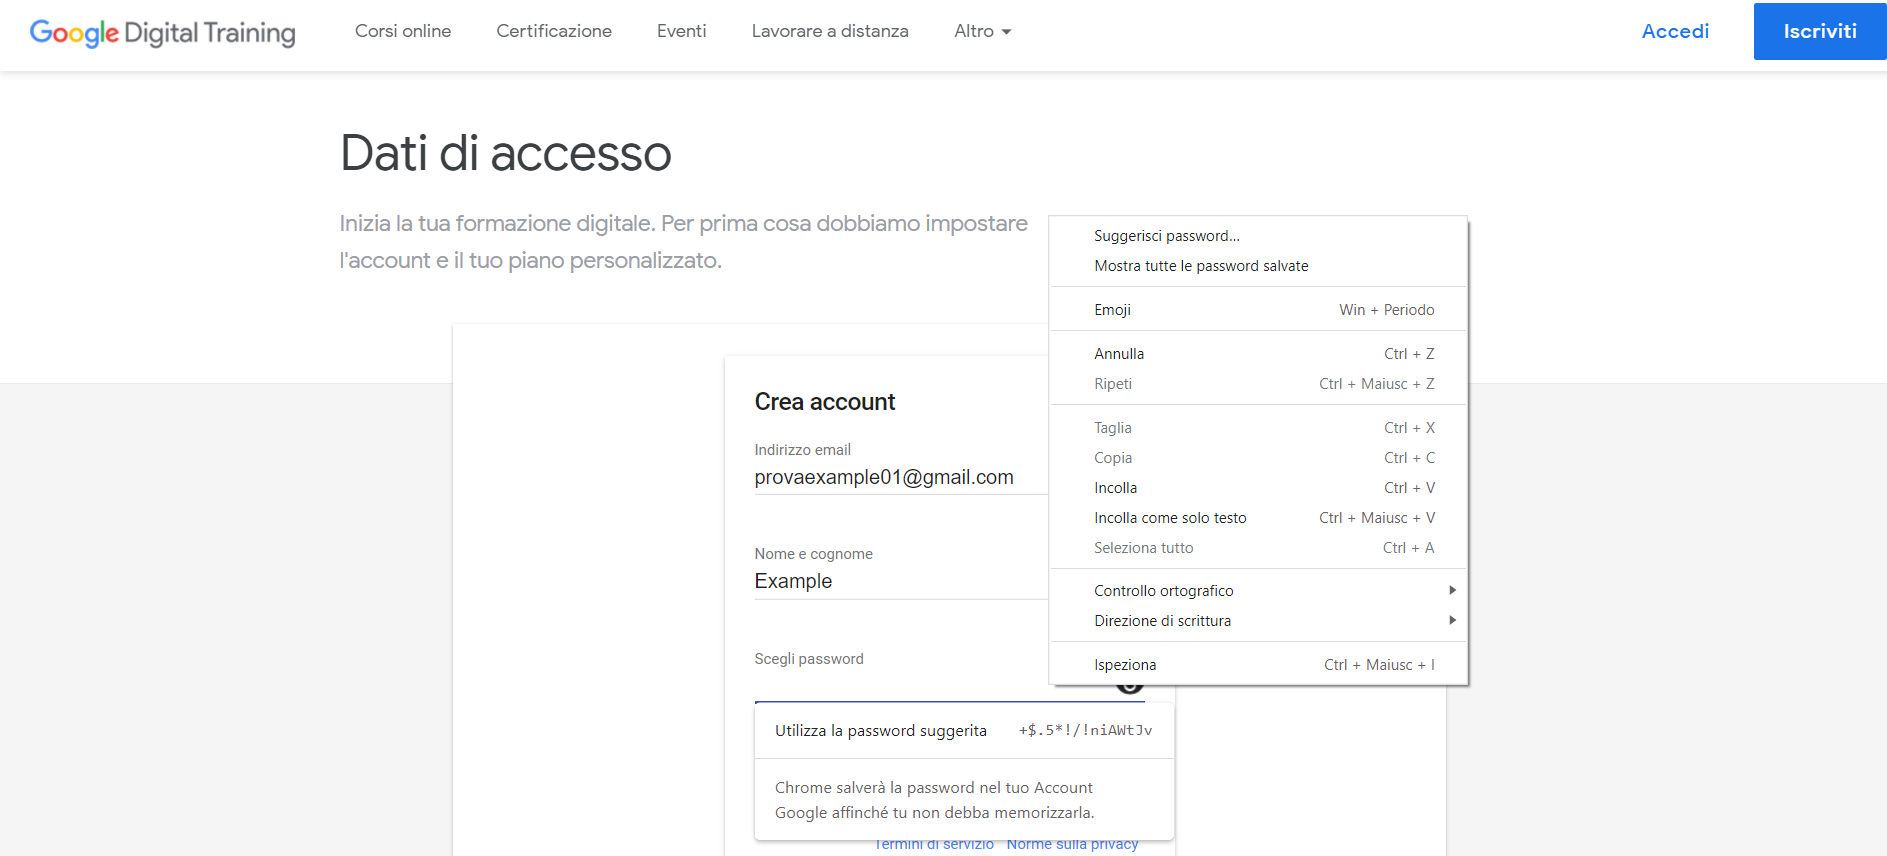
Task: Click the Nome e cognome input field
Action: (900, 582)
